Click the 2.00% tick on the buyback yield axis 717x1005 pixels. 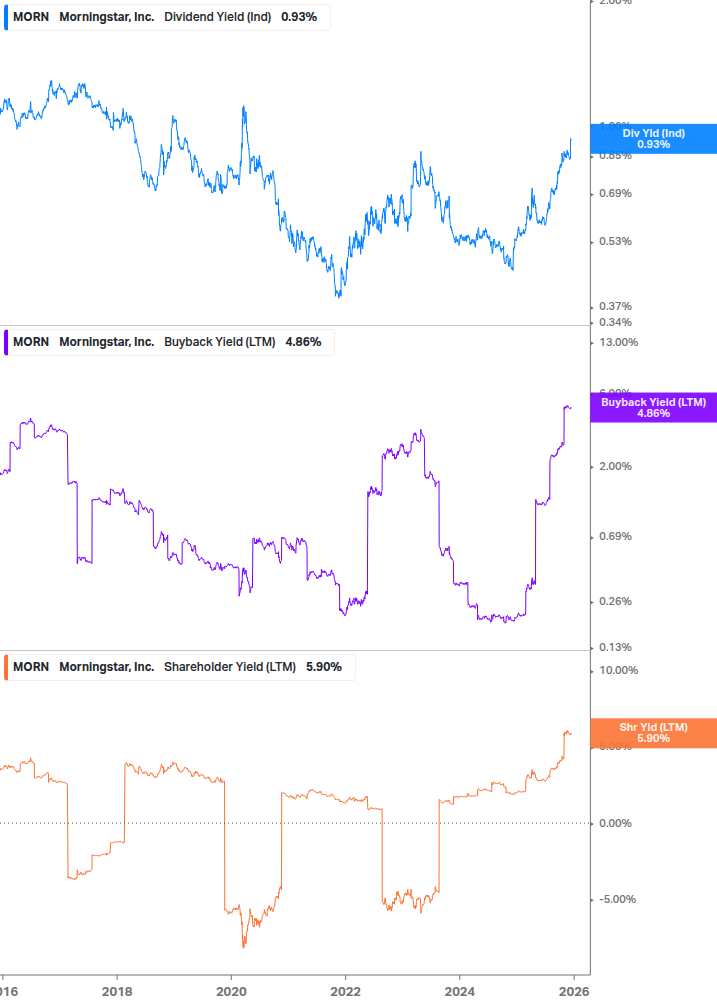tap(615, 466)
